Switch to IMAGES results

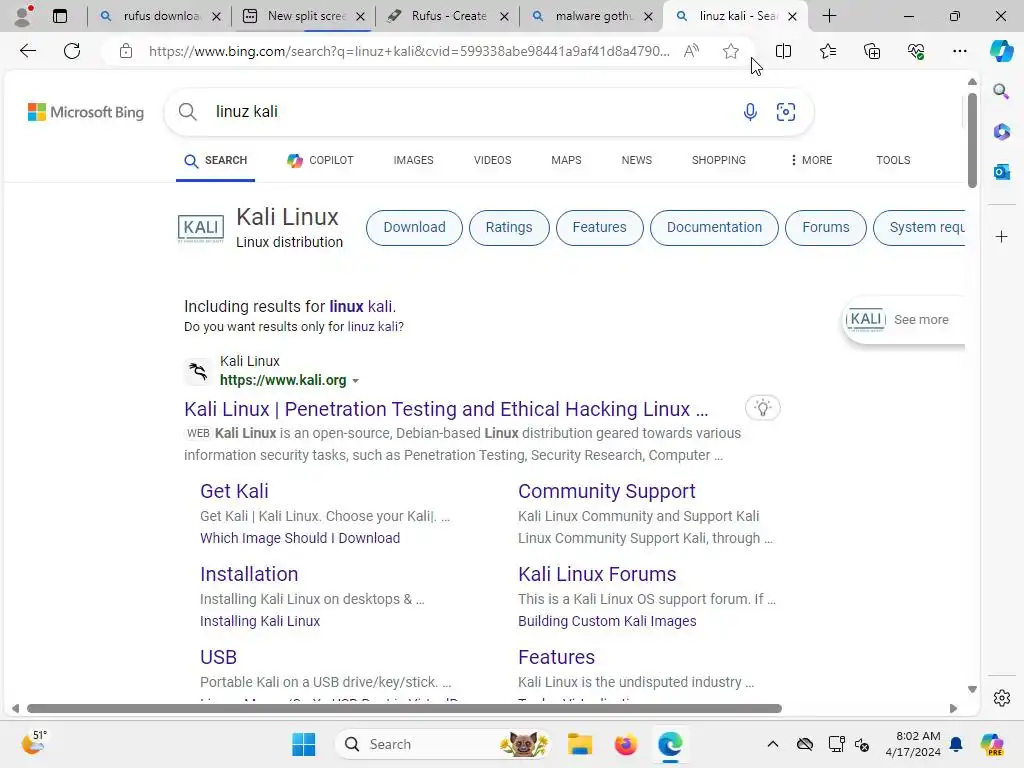click(413, 160)
